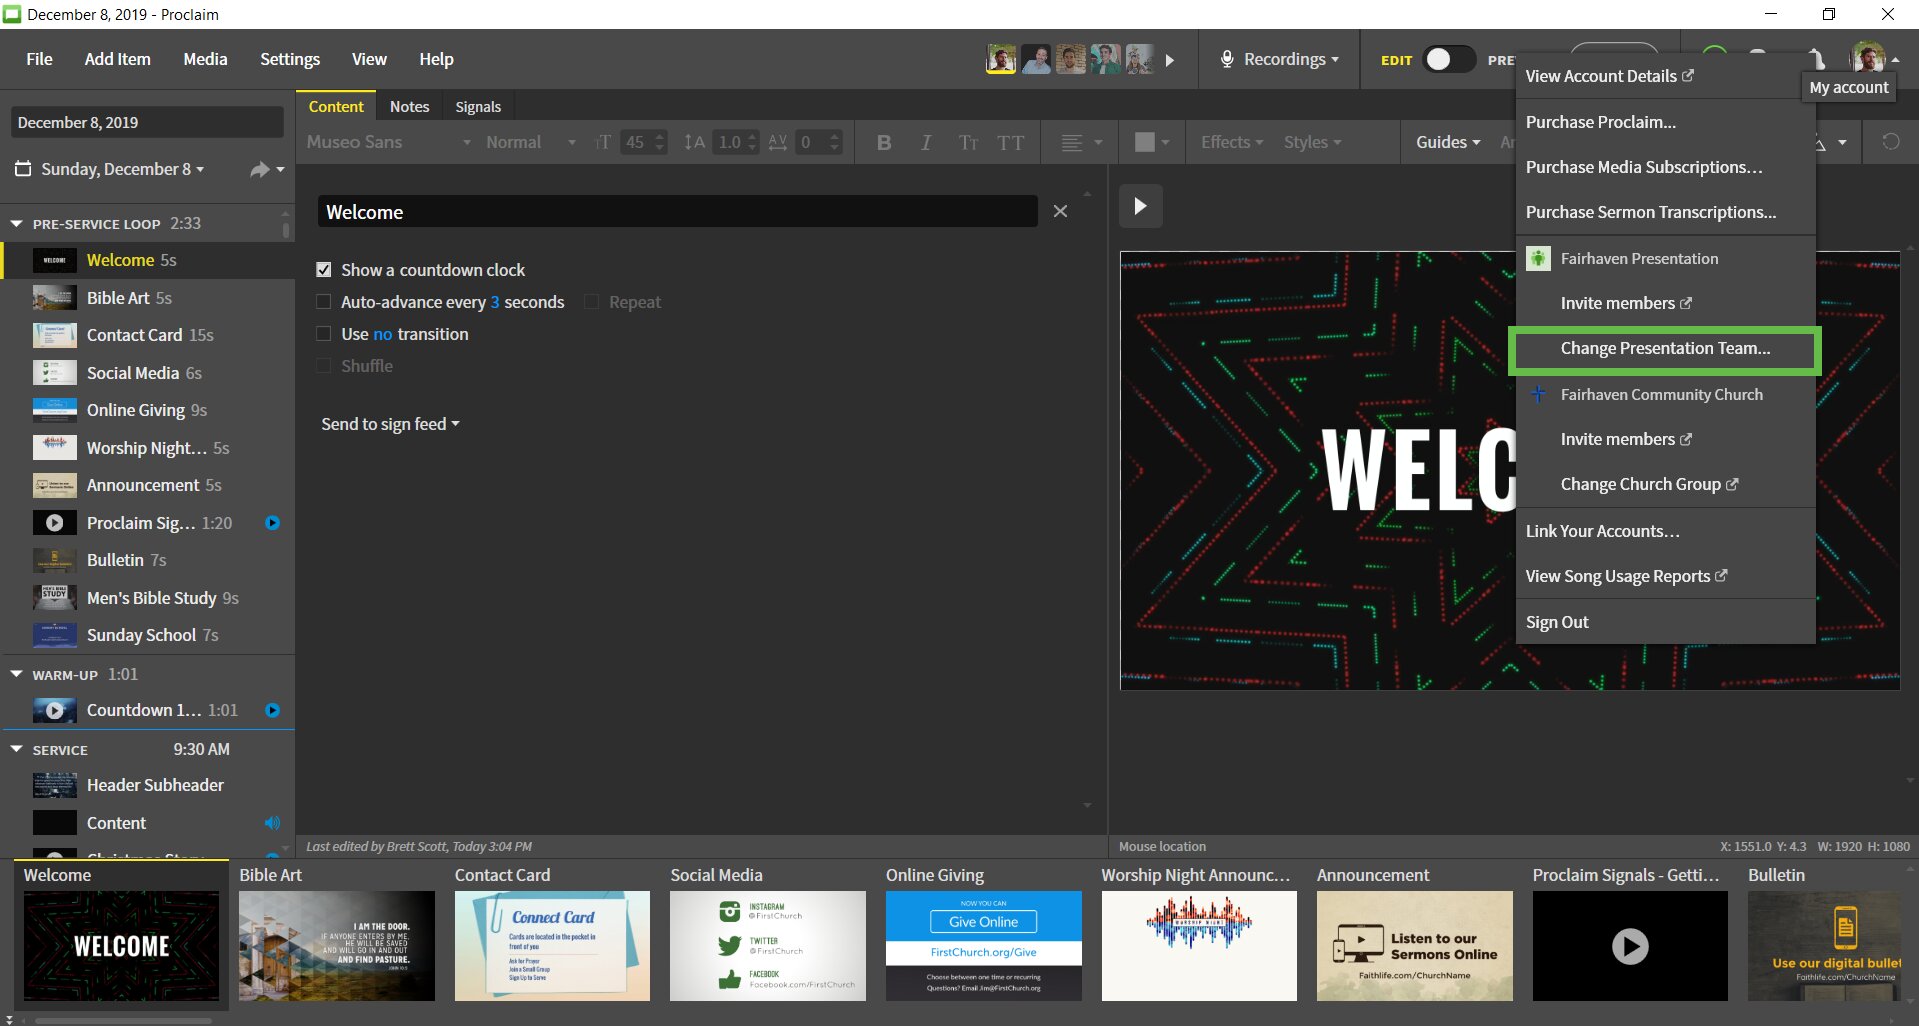Check the Repeat checkbox
The height and width of the screenshot is (1026, 1919).
(591, 302)
